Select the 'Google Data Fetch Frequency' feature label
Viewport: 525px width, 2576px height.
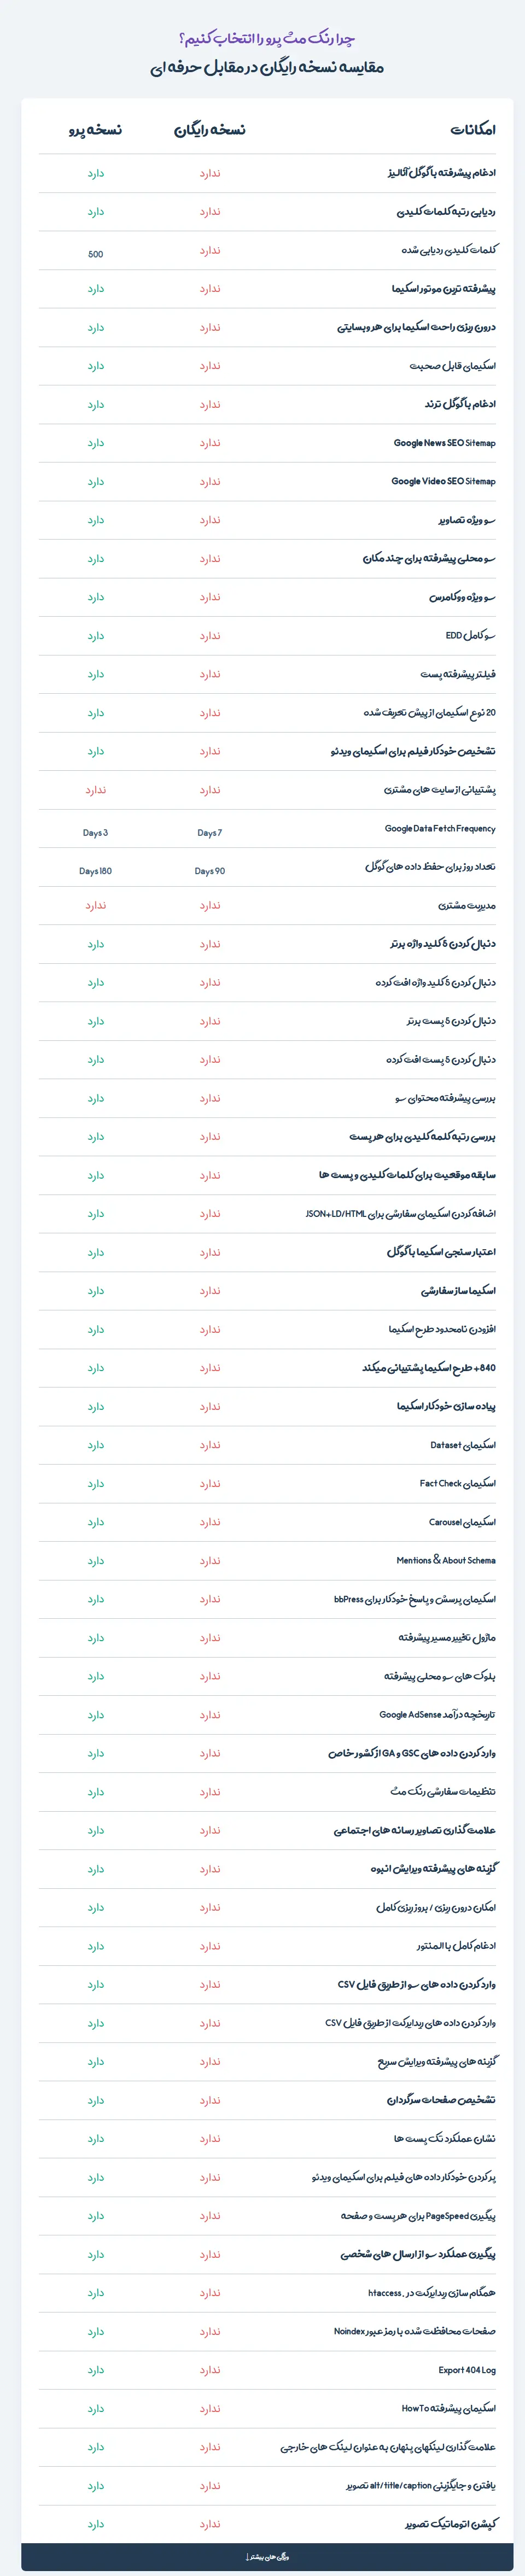pyautogui.click(x=440, y=828)
